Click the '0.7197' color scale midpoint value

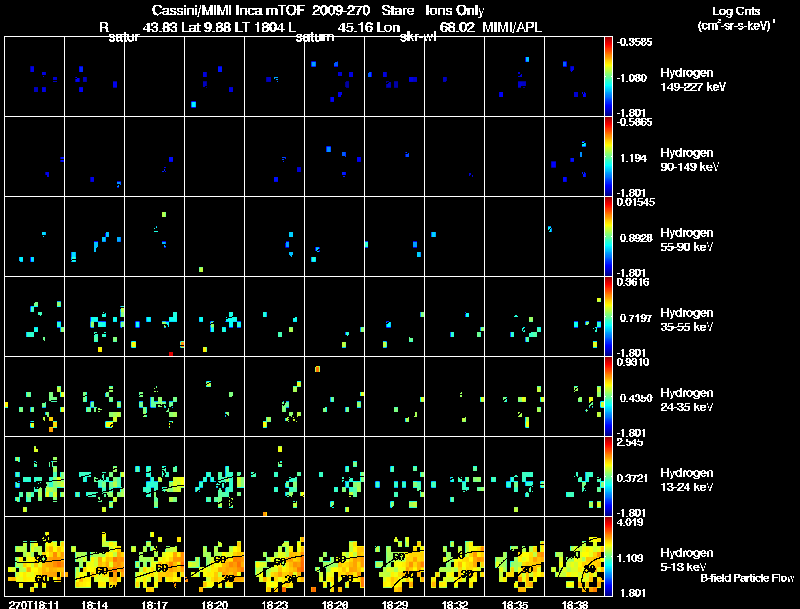click(636, 318)
